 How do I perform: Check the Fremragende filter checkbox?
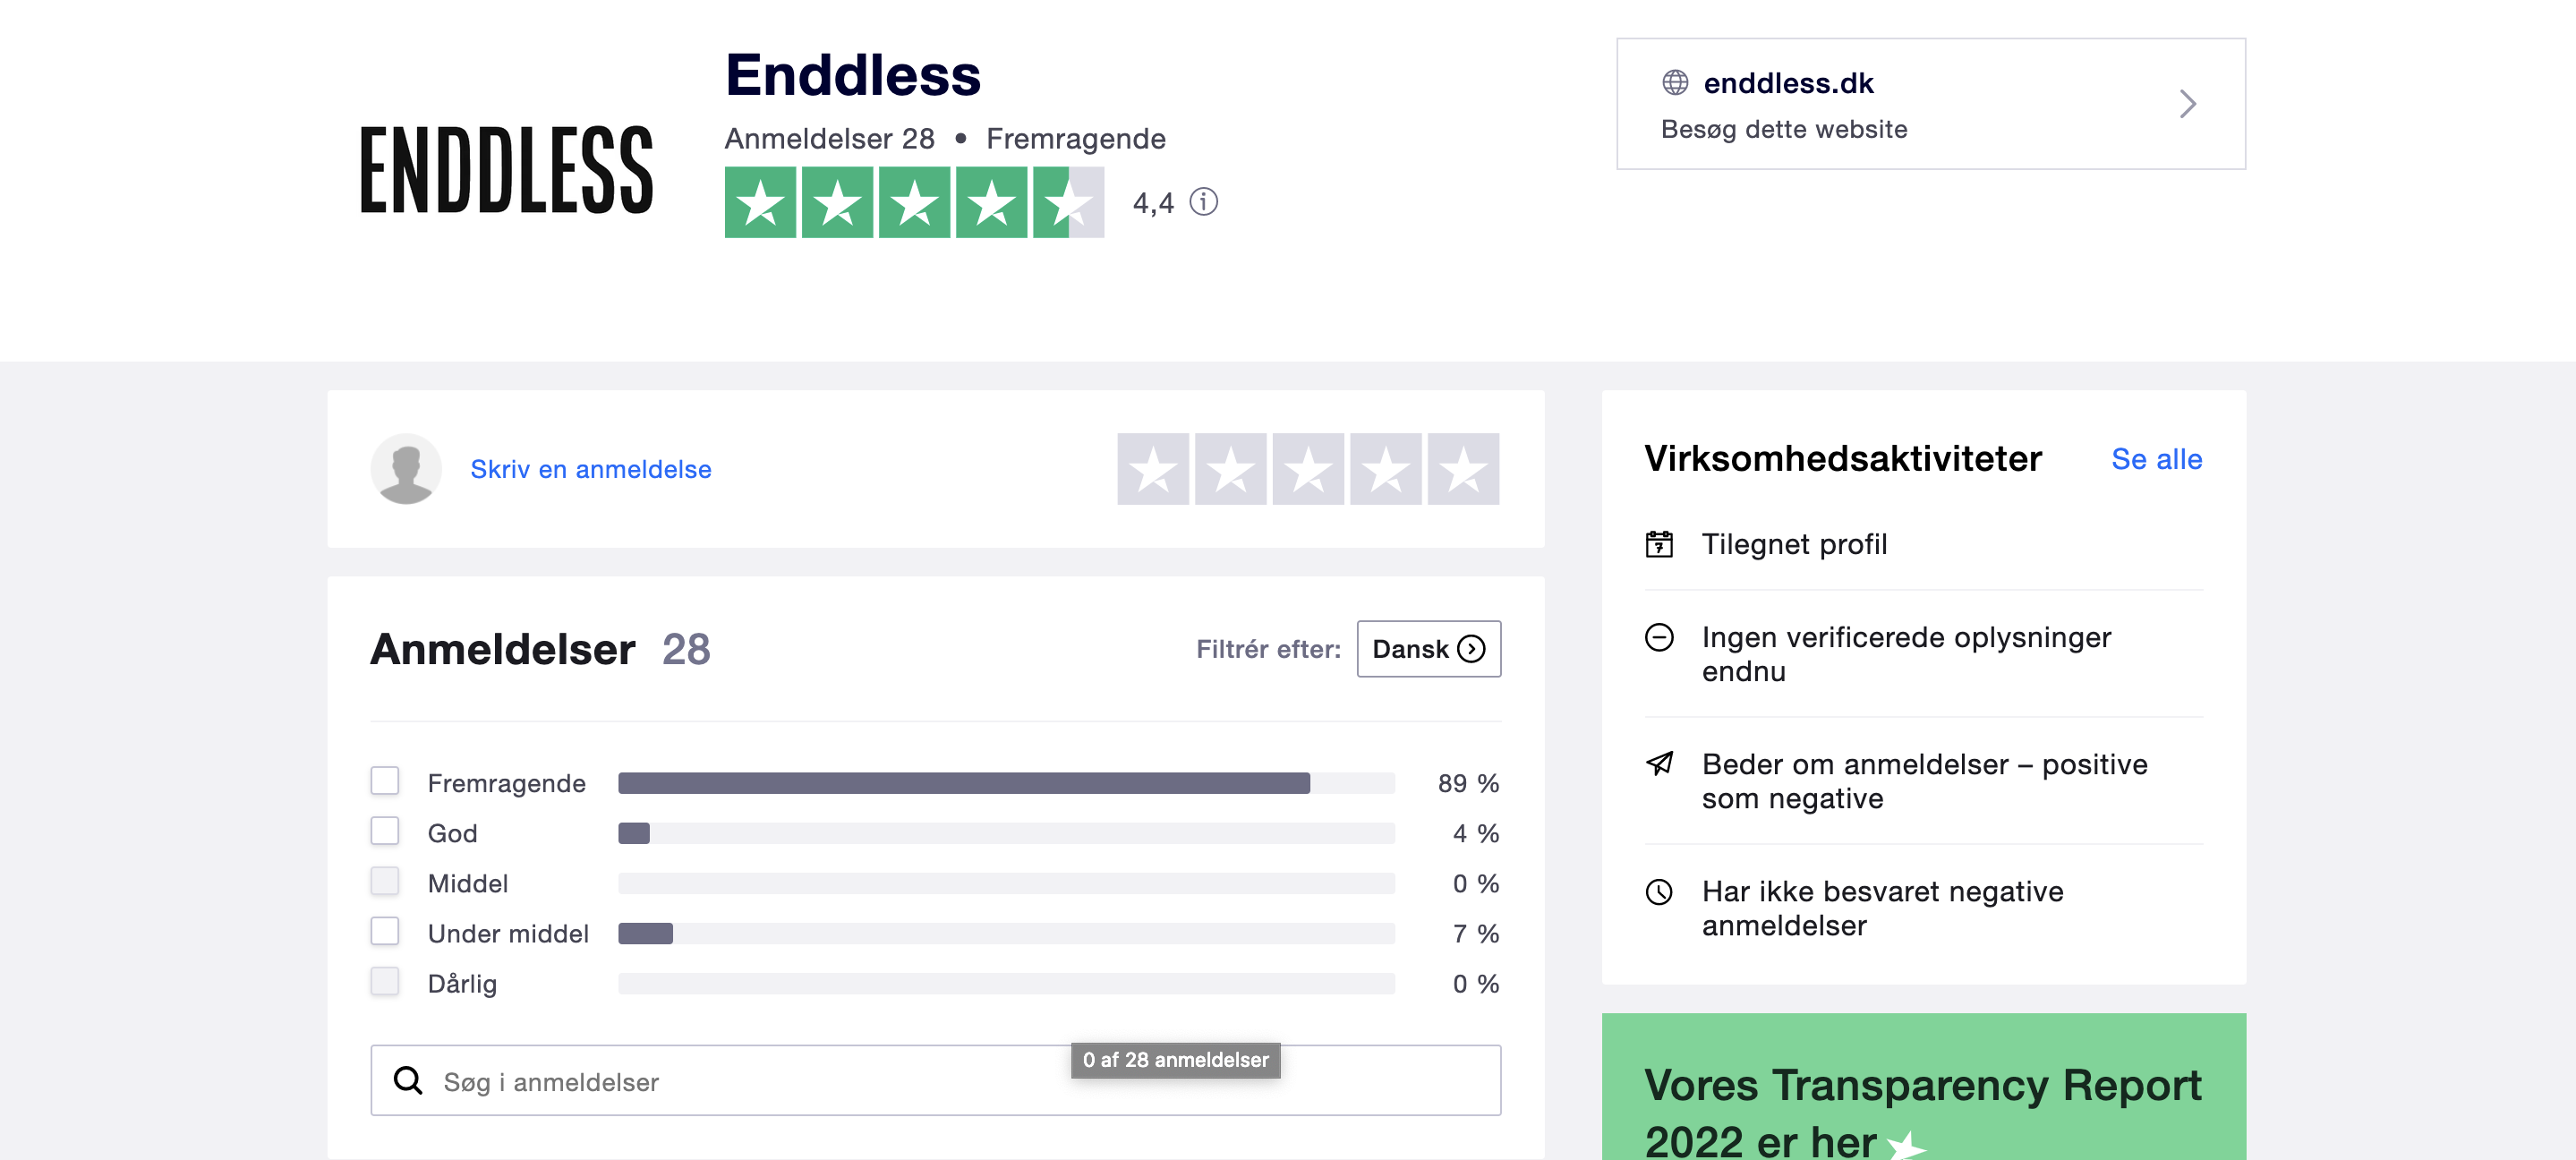pos(385,781)
